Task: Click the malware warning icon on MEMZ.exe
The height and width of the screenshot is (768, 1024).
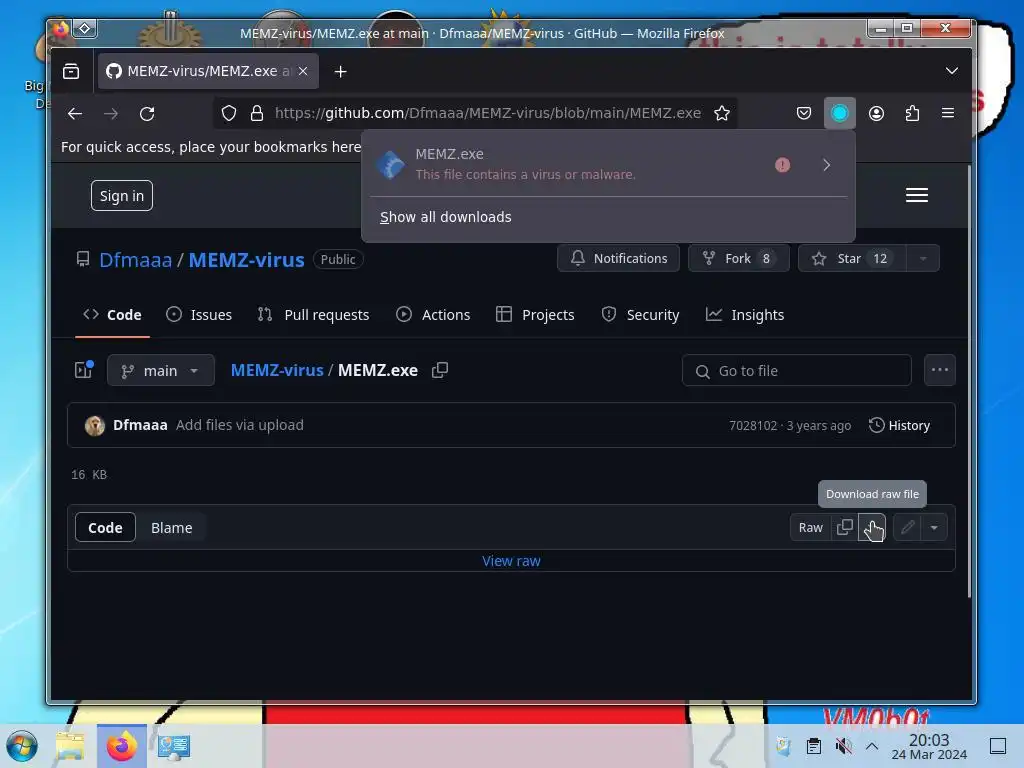Action: point(782,165)
